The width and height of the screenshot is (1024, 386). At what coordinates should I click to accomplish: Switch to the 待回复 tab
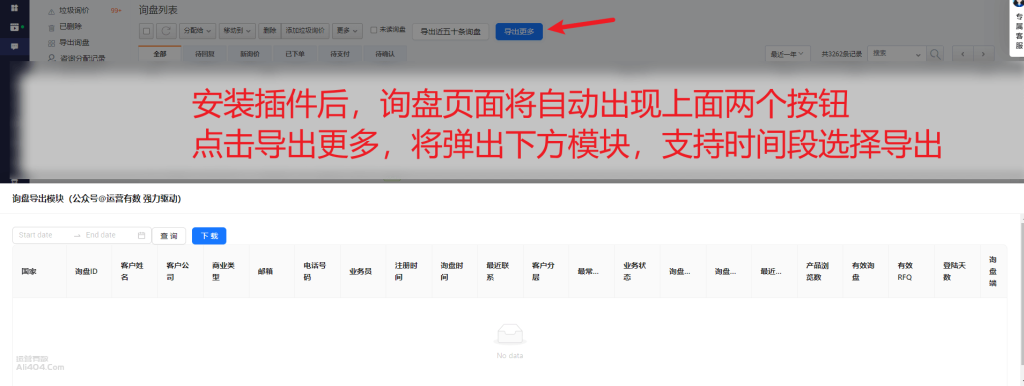point(205,54)
